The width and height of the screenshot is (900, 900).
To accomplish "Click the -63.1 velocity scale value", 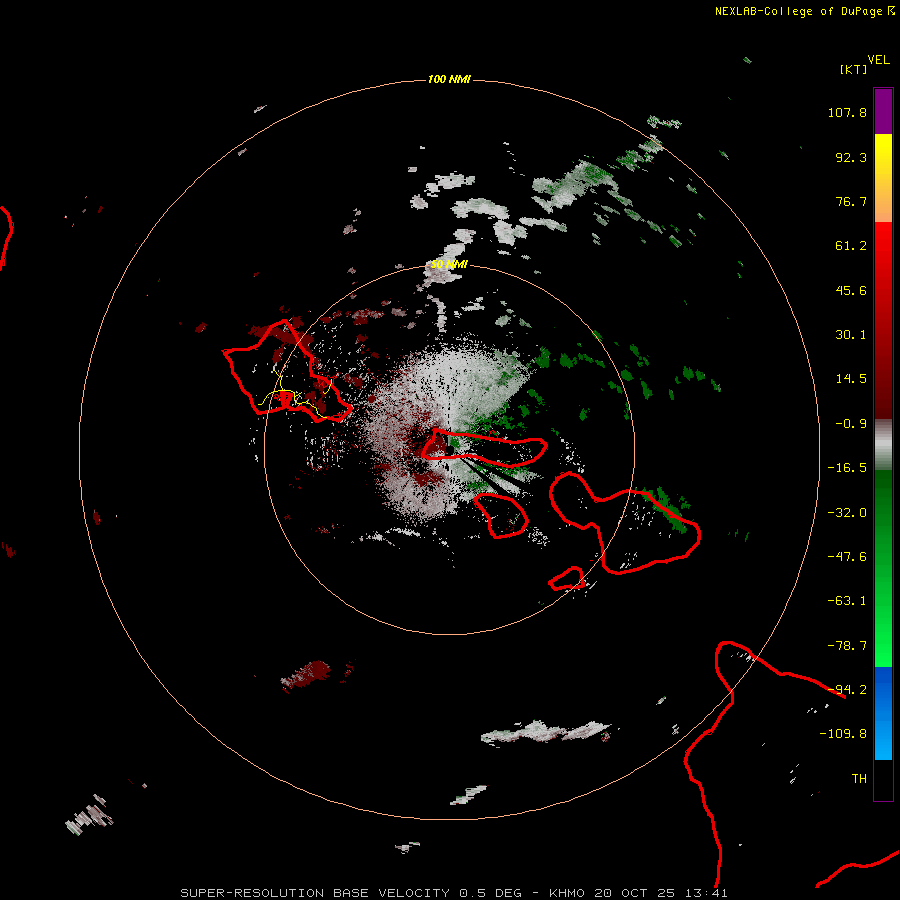I will [x=847, y=601].
